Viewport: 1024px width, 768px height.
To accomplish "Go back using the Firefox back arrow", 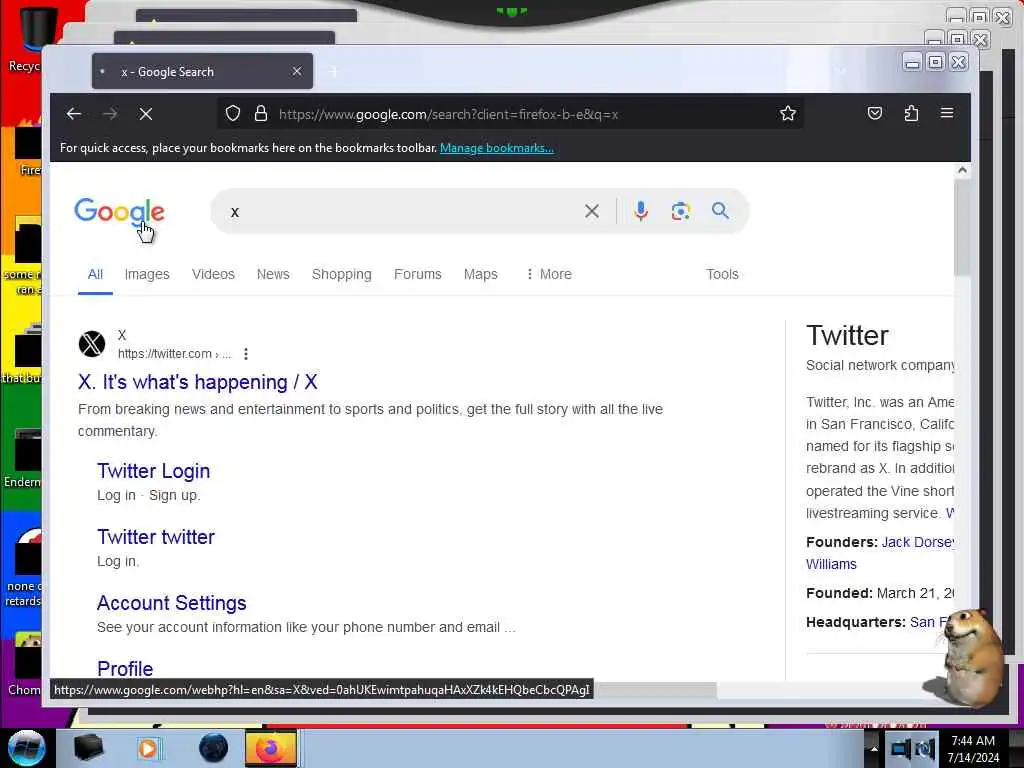I will 74,114.
